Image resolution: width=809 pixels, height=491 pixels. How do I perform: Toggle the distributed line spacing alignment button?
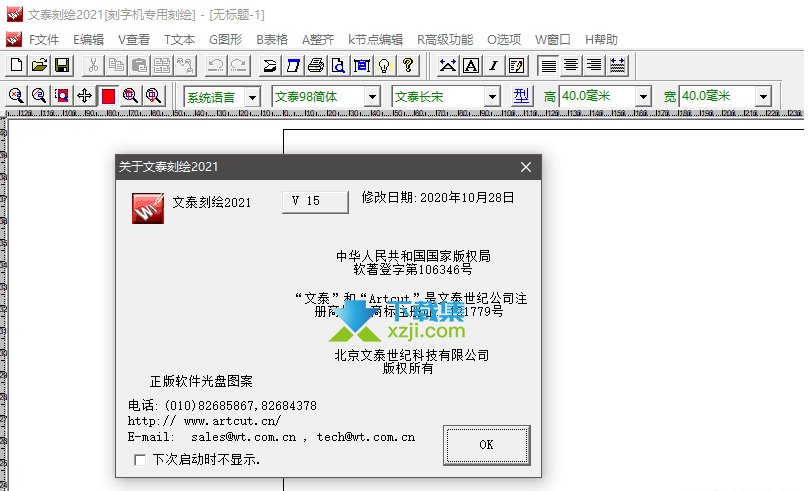coord(617,66)
